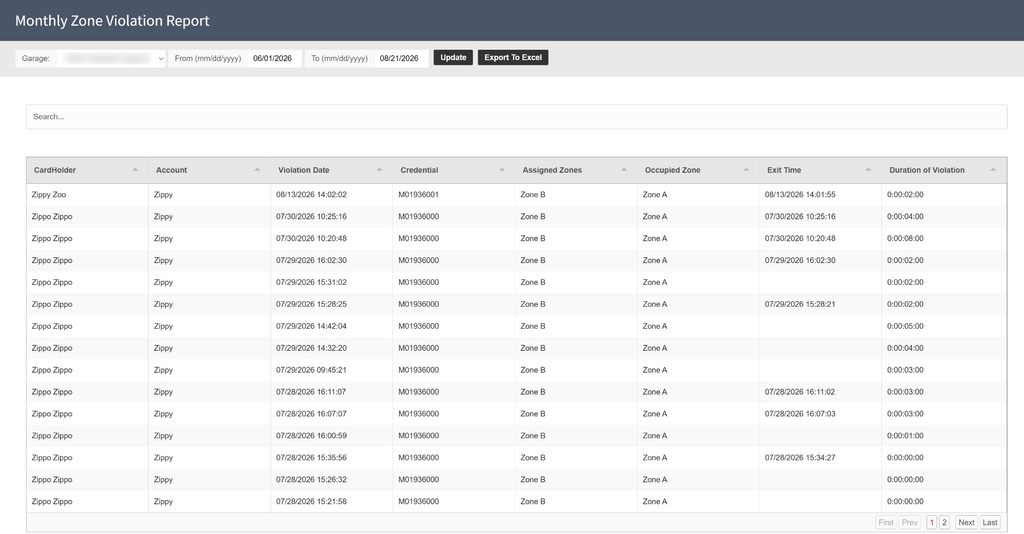The image size is (1024, 534).
Task: Open the Garage dropdown
Action: pos(111,58)
